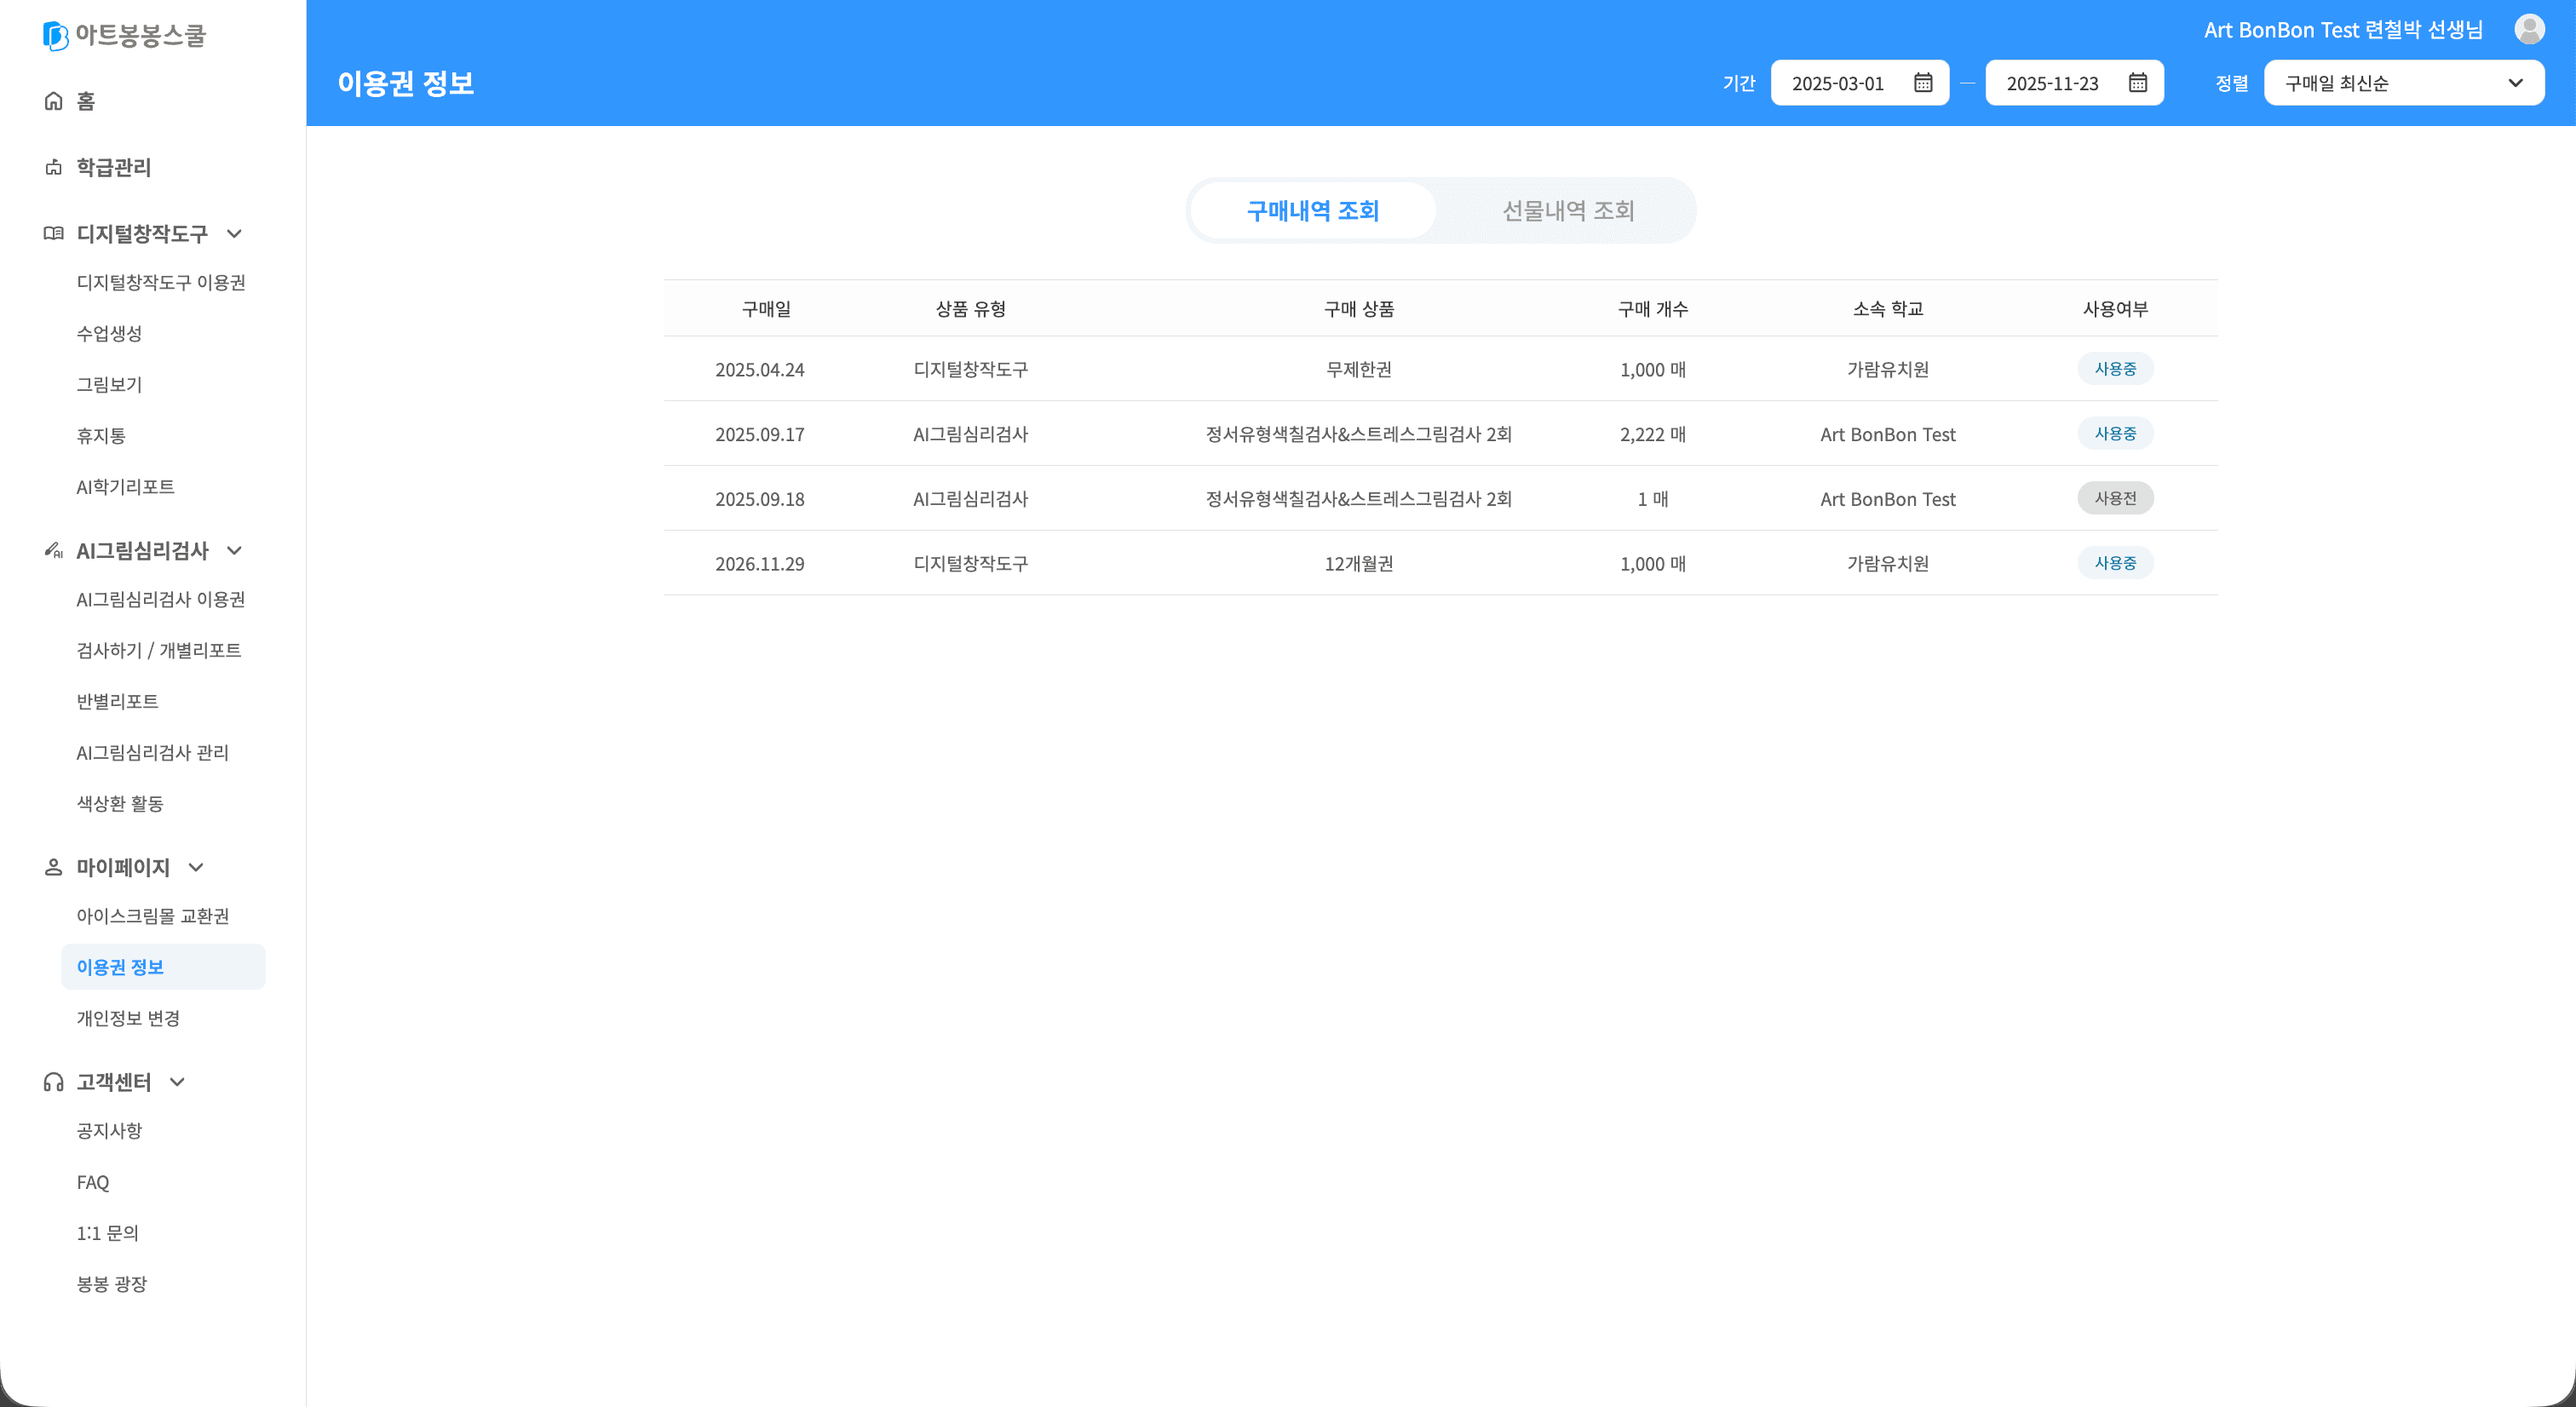Click the 아트봉봉스쿨 logo icon
This screenshot has height=1407, width=2576.
[55, 36]
